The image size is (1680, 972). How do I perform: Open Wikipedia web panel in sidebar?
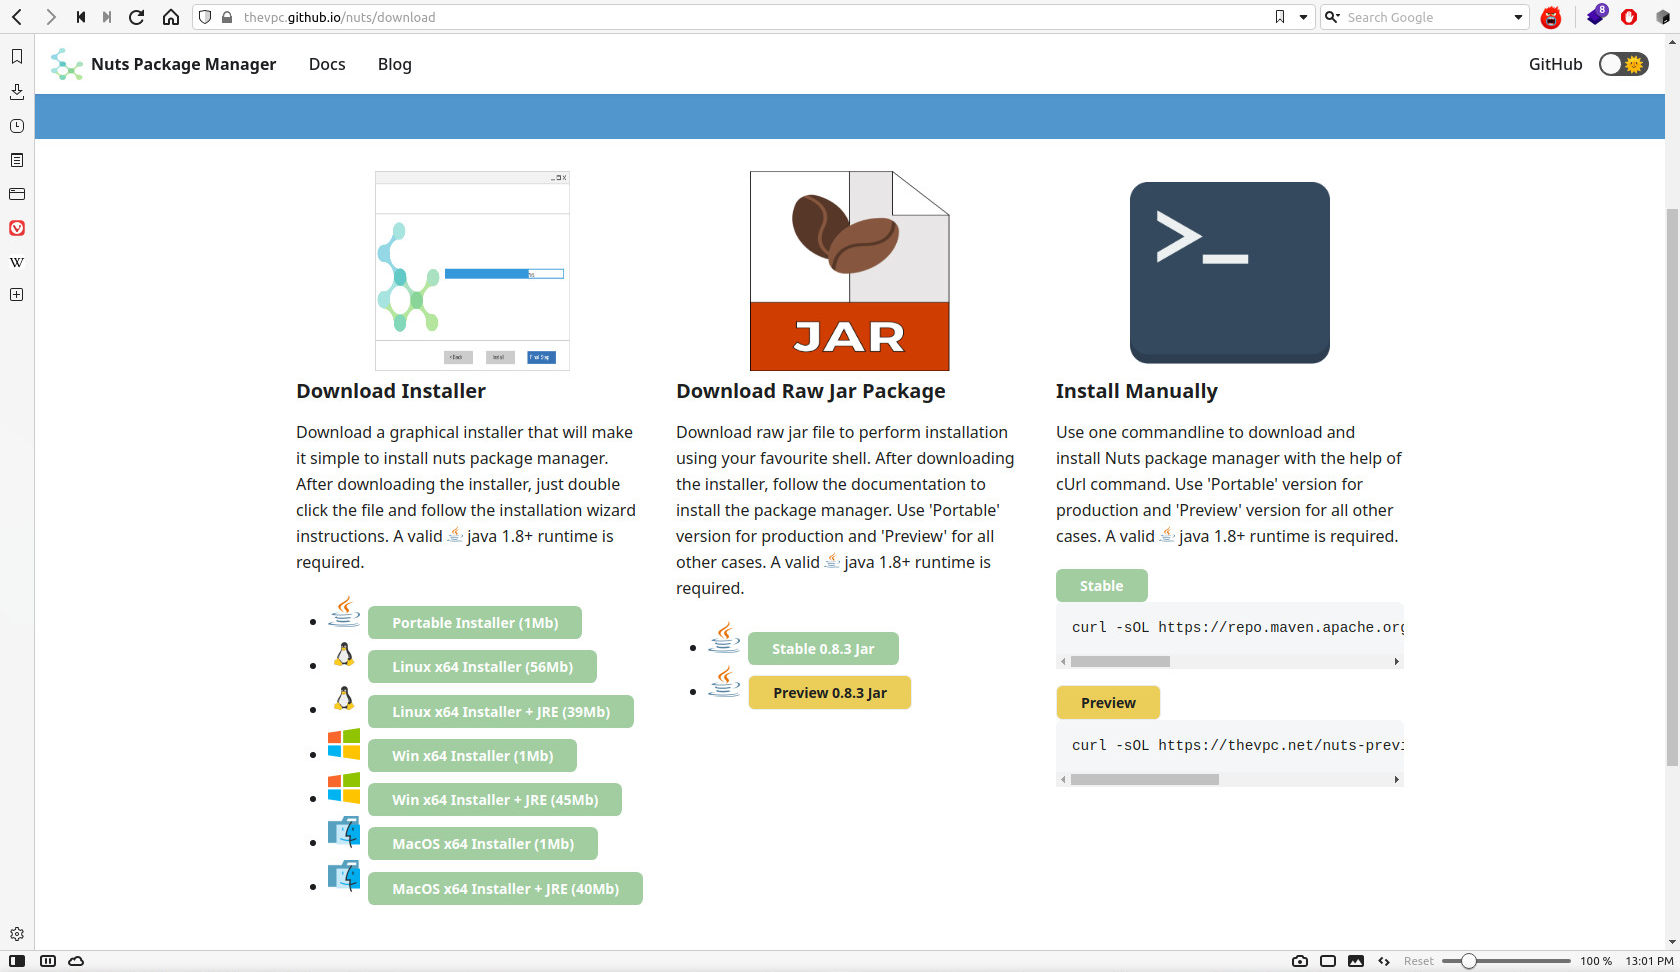[x=17, y=262]
